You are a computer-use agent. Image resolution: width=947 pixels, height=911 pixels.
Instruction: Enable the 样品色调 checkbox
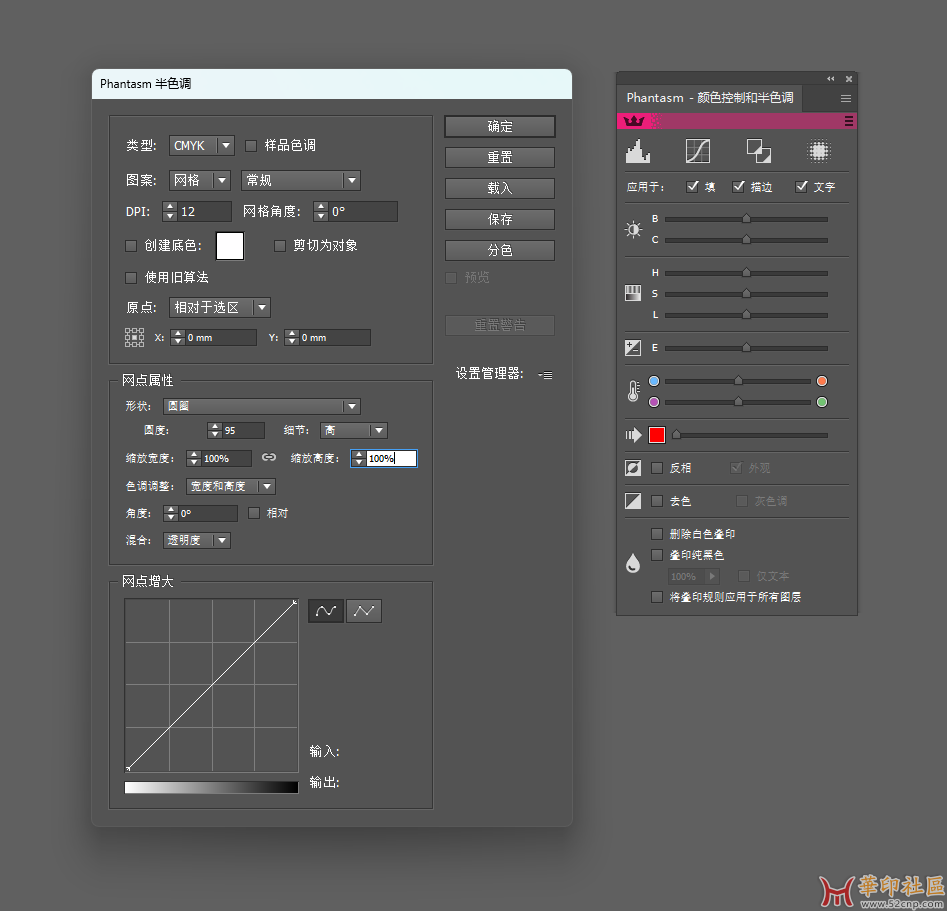point(251,146)
